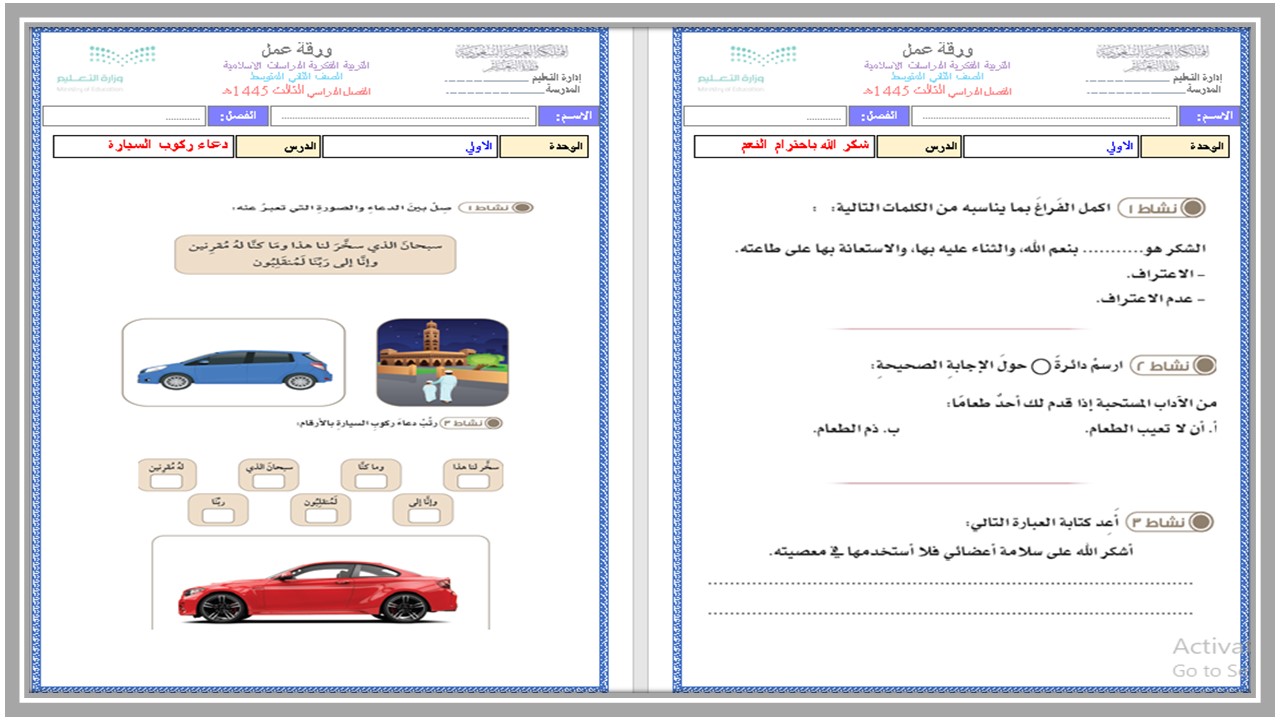This screenshot has width=1280, height=720.
Task: Click the Ministry of Education logo on right page
Action: [x=747, y=67]
